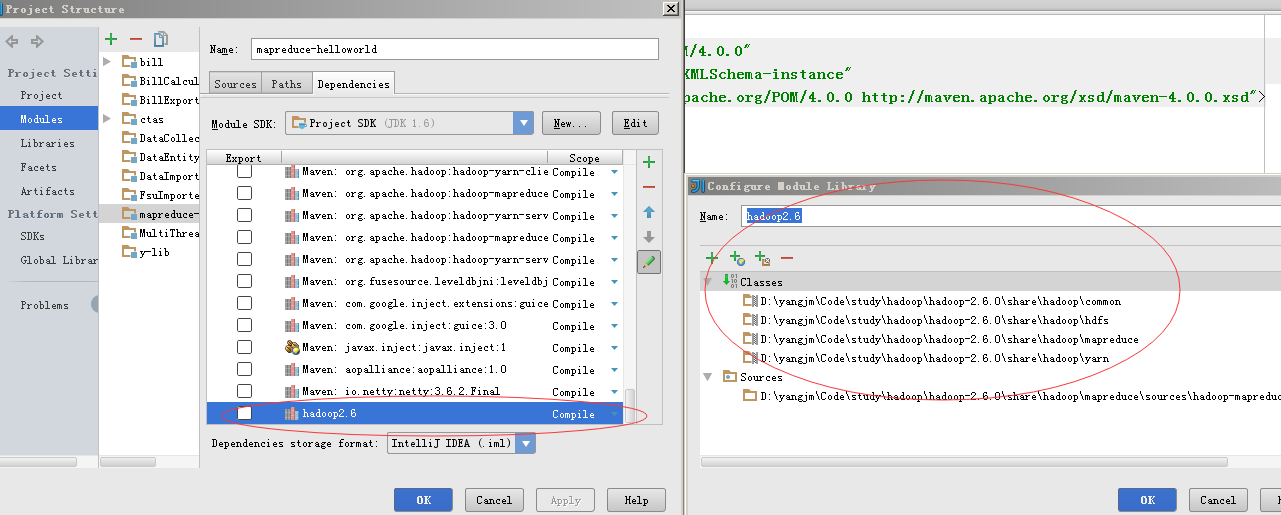The height and width of the screenshot is (515, 1281).
Task: Check Export for com.google.inject:guice:3.0
Action: point(244,326)
